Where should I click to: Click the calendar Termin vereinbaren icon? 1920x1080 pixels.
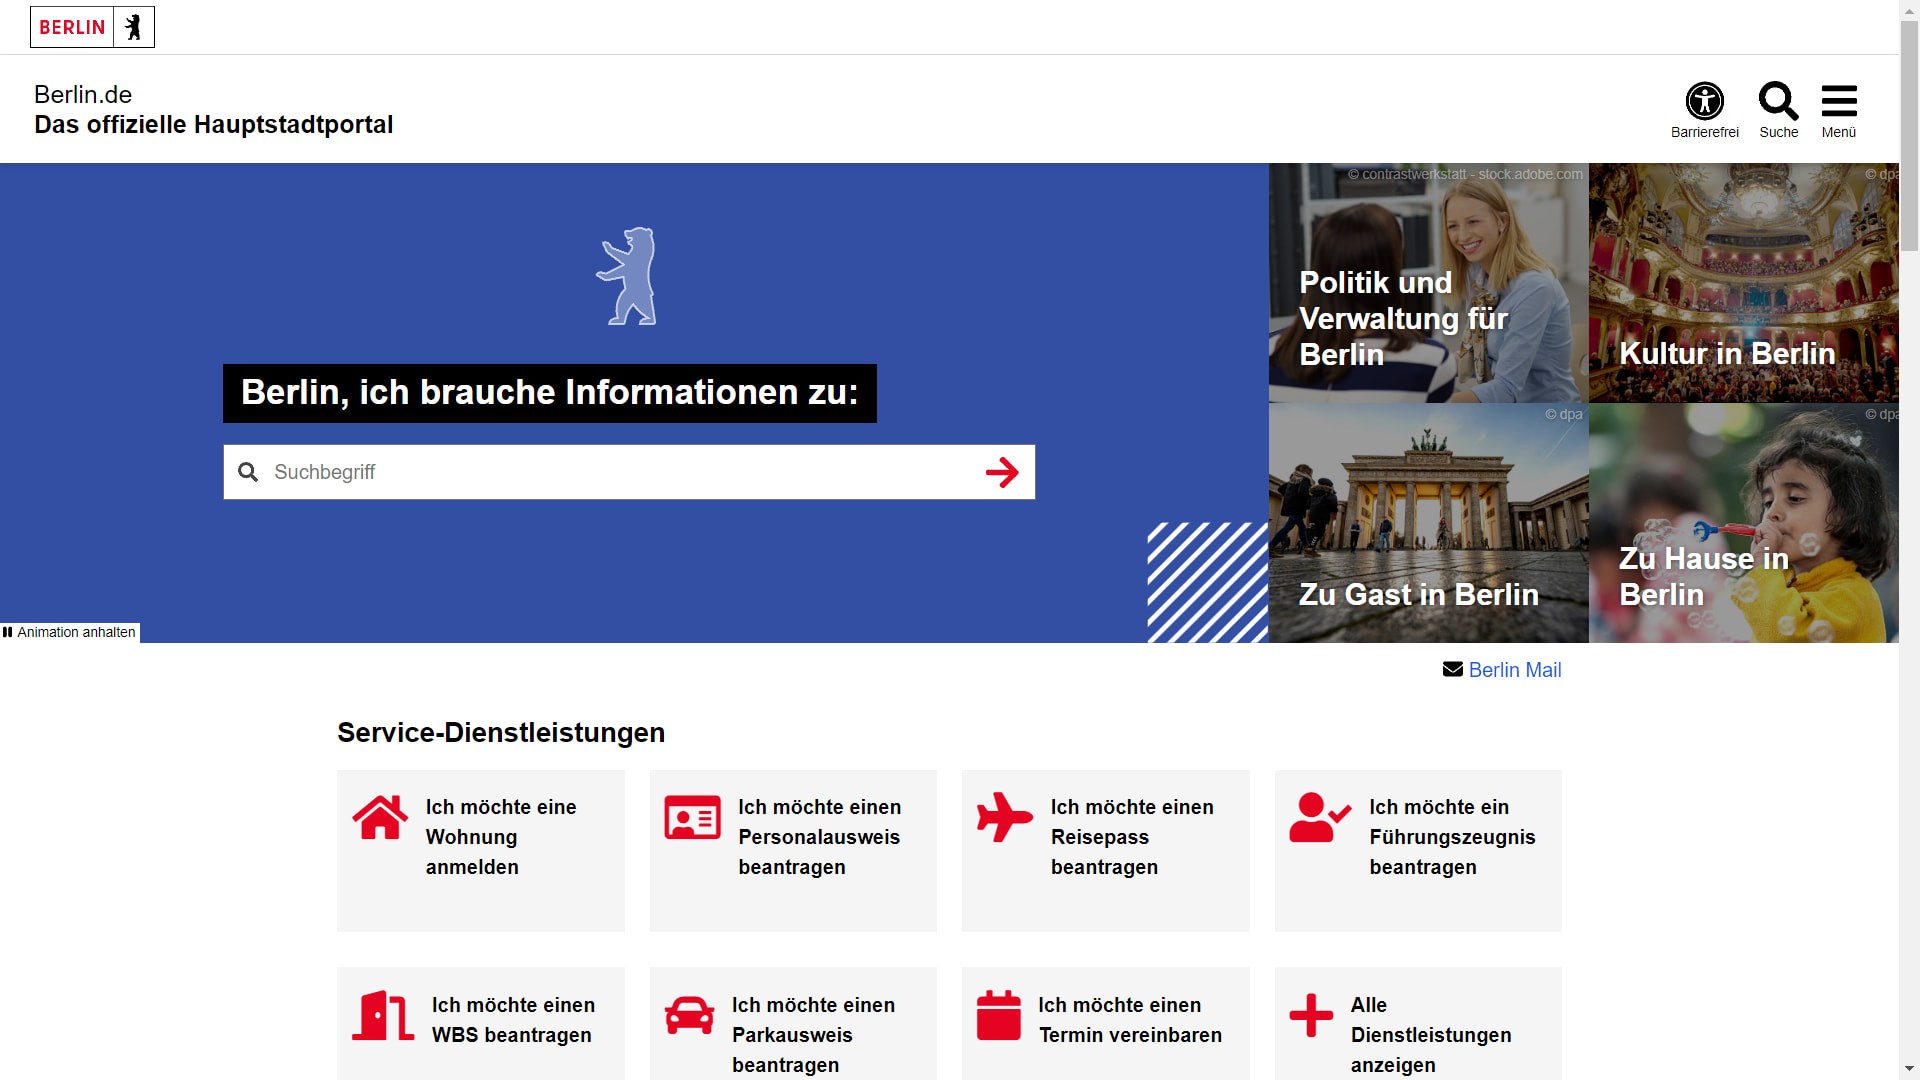pyautogui.click(x=998, y=1016)
